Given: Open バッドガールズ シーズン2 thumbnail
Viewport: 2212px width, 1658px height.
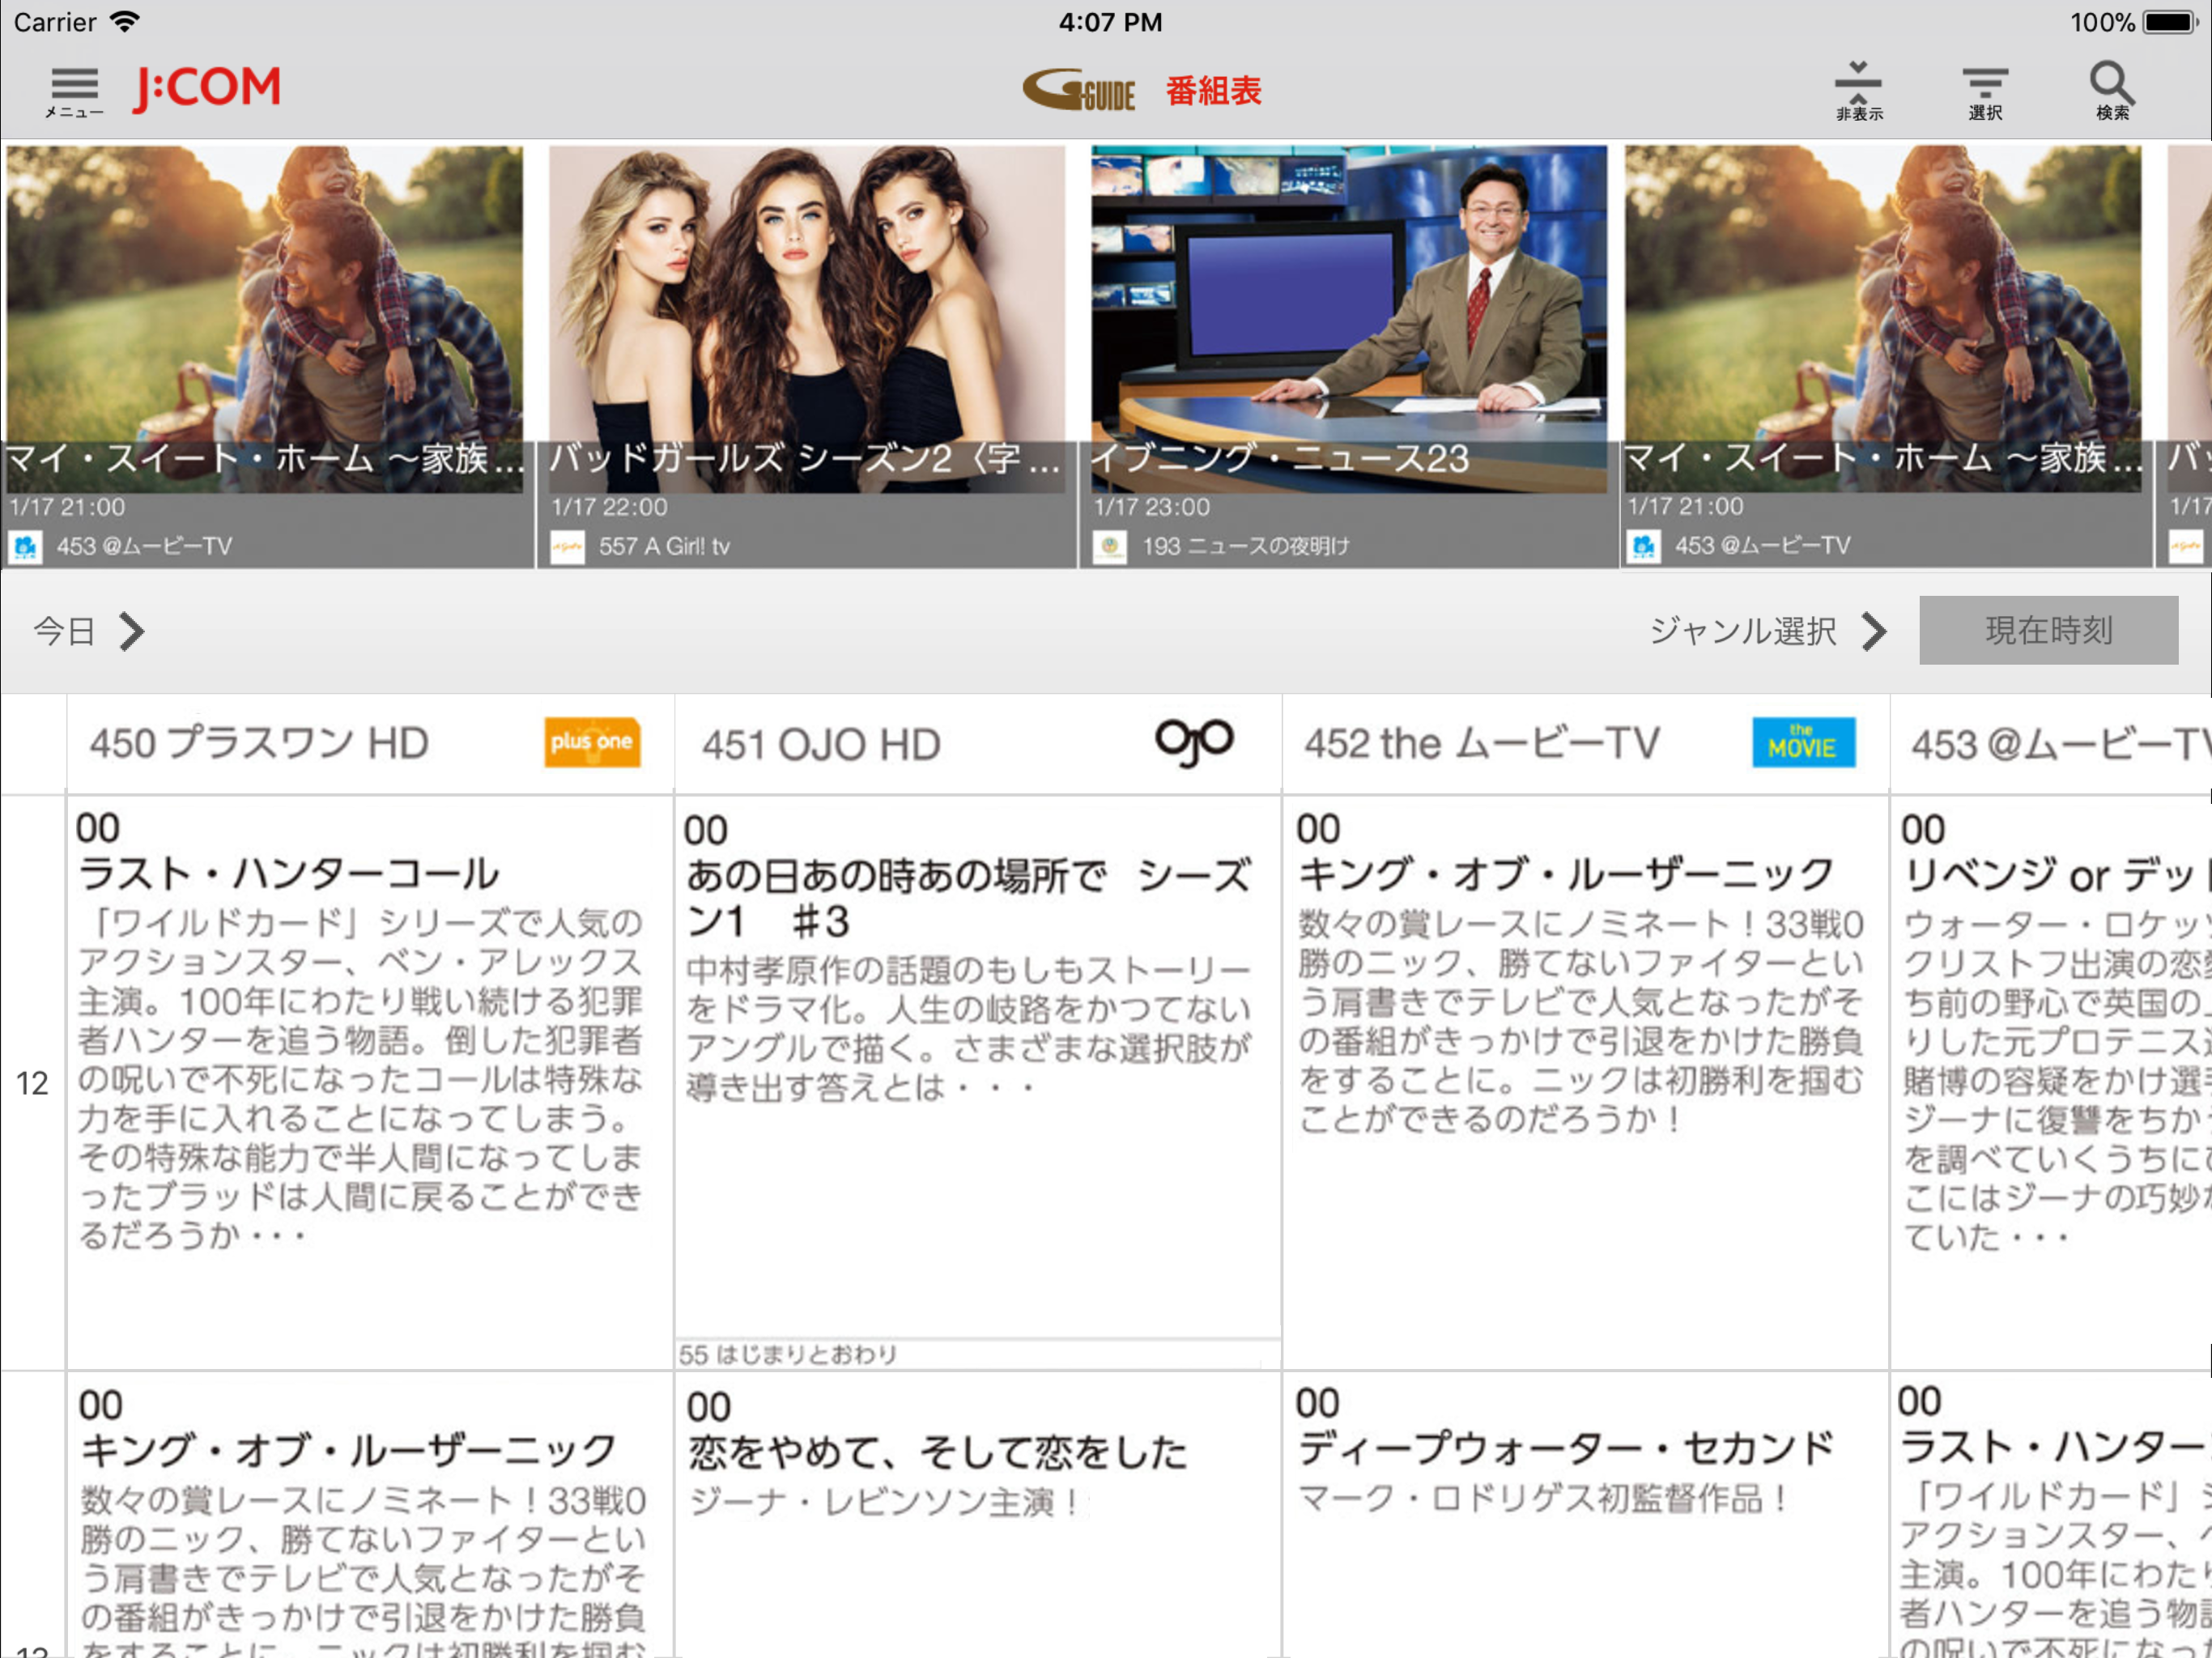Looking at the screenshot, I should (806, 318).
